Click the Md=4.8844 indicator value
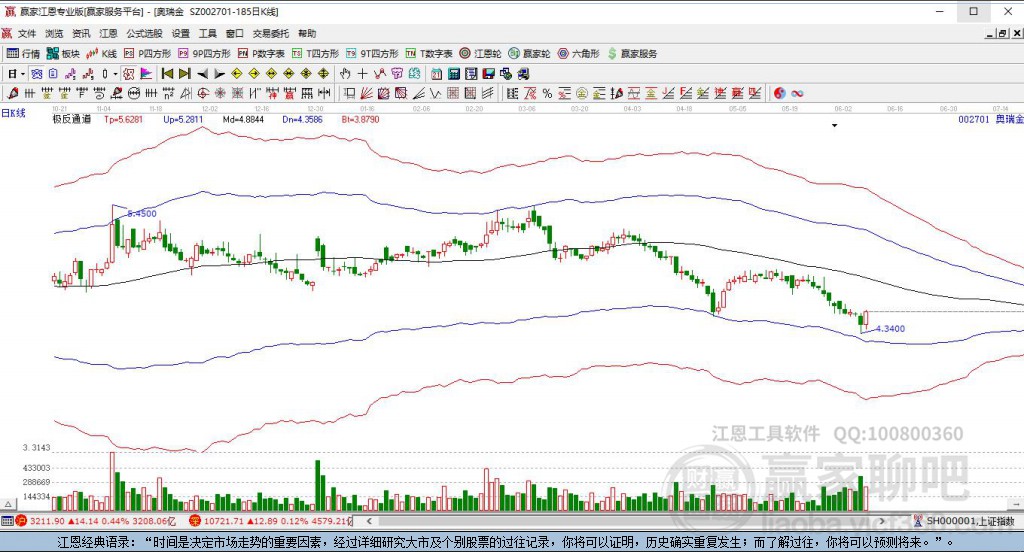Viewport: 1024px width, 552px height. pyautogui.click(x=243, y=120)
